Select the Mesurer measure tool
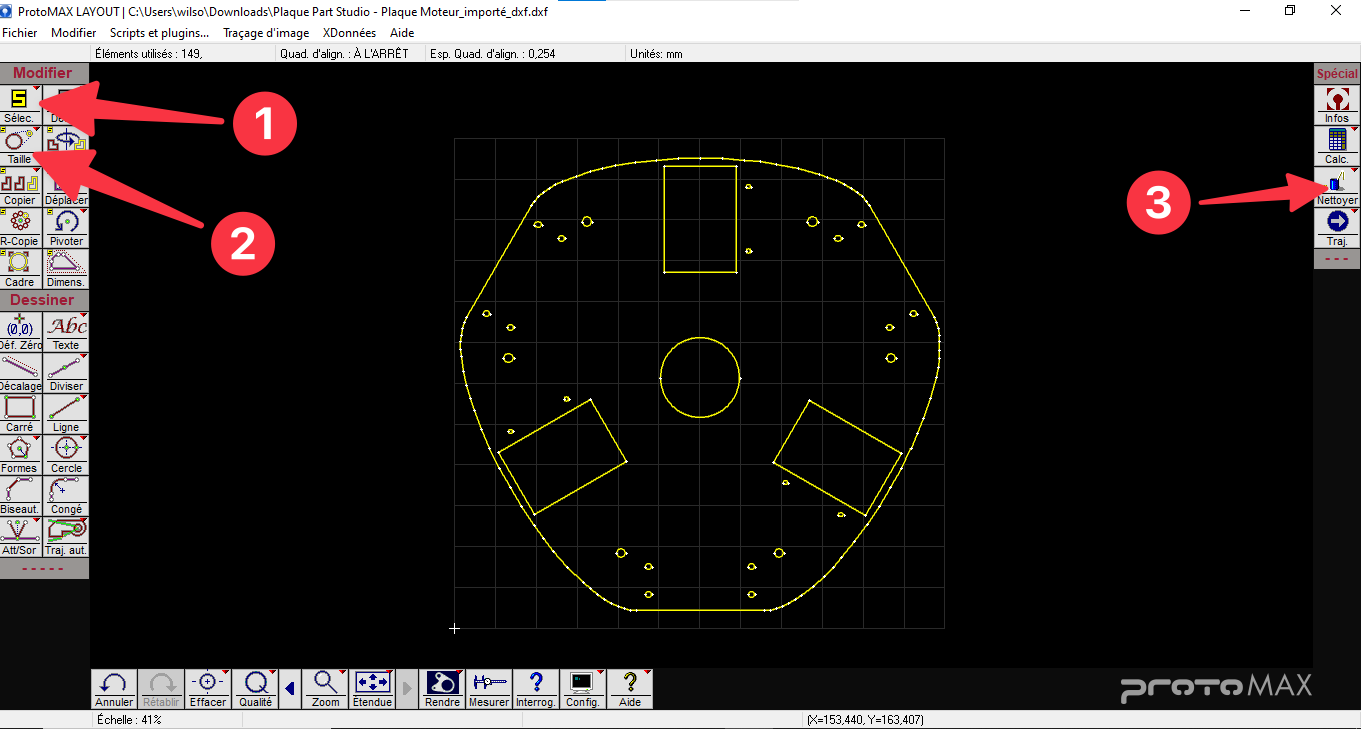1361x729 pixels. click(490, 689)
